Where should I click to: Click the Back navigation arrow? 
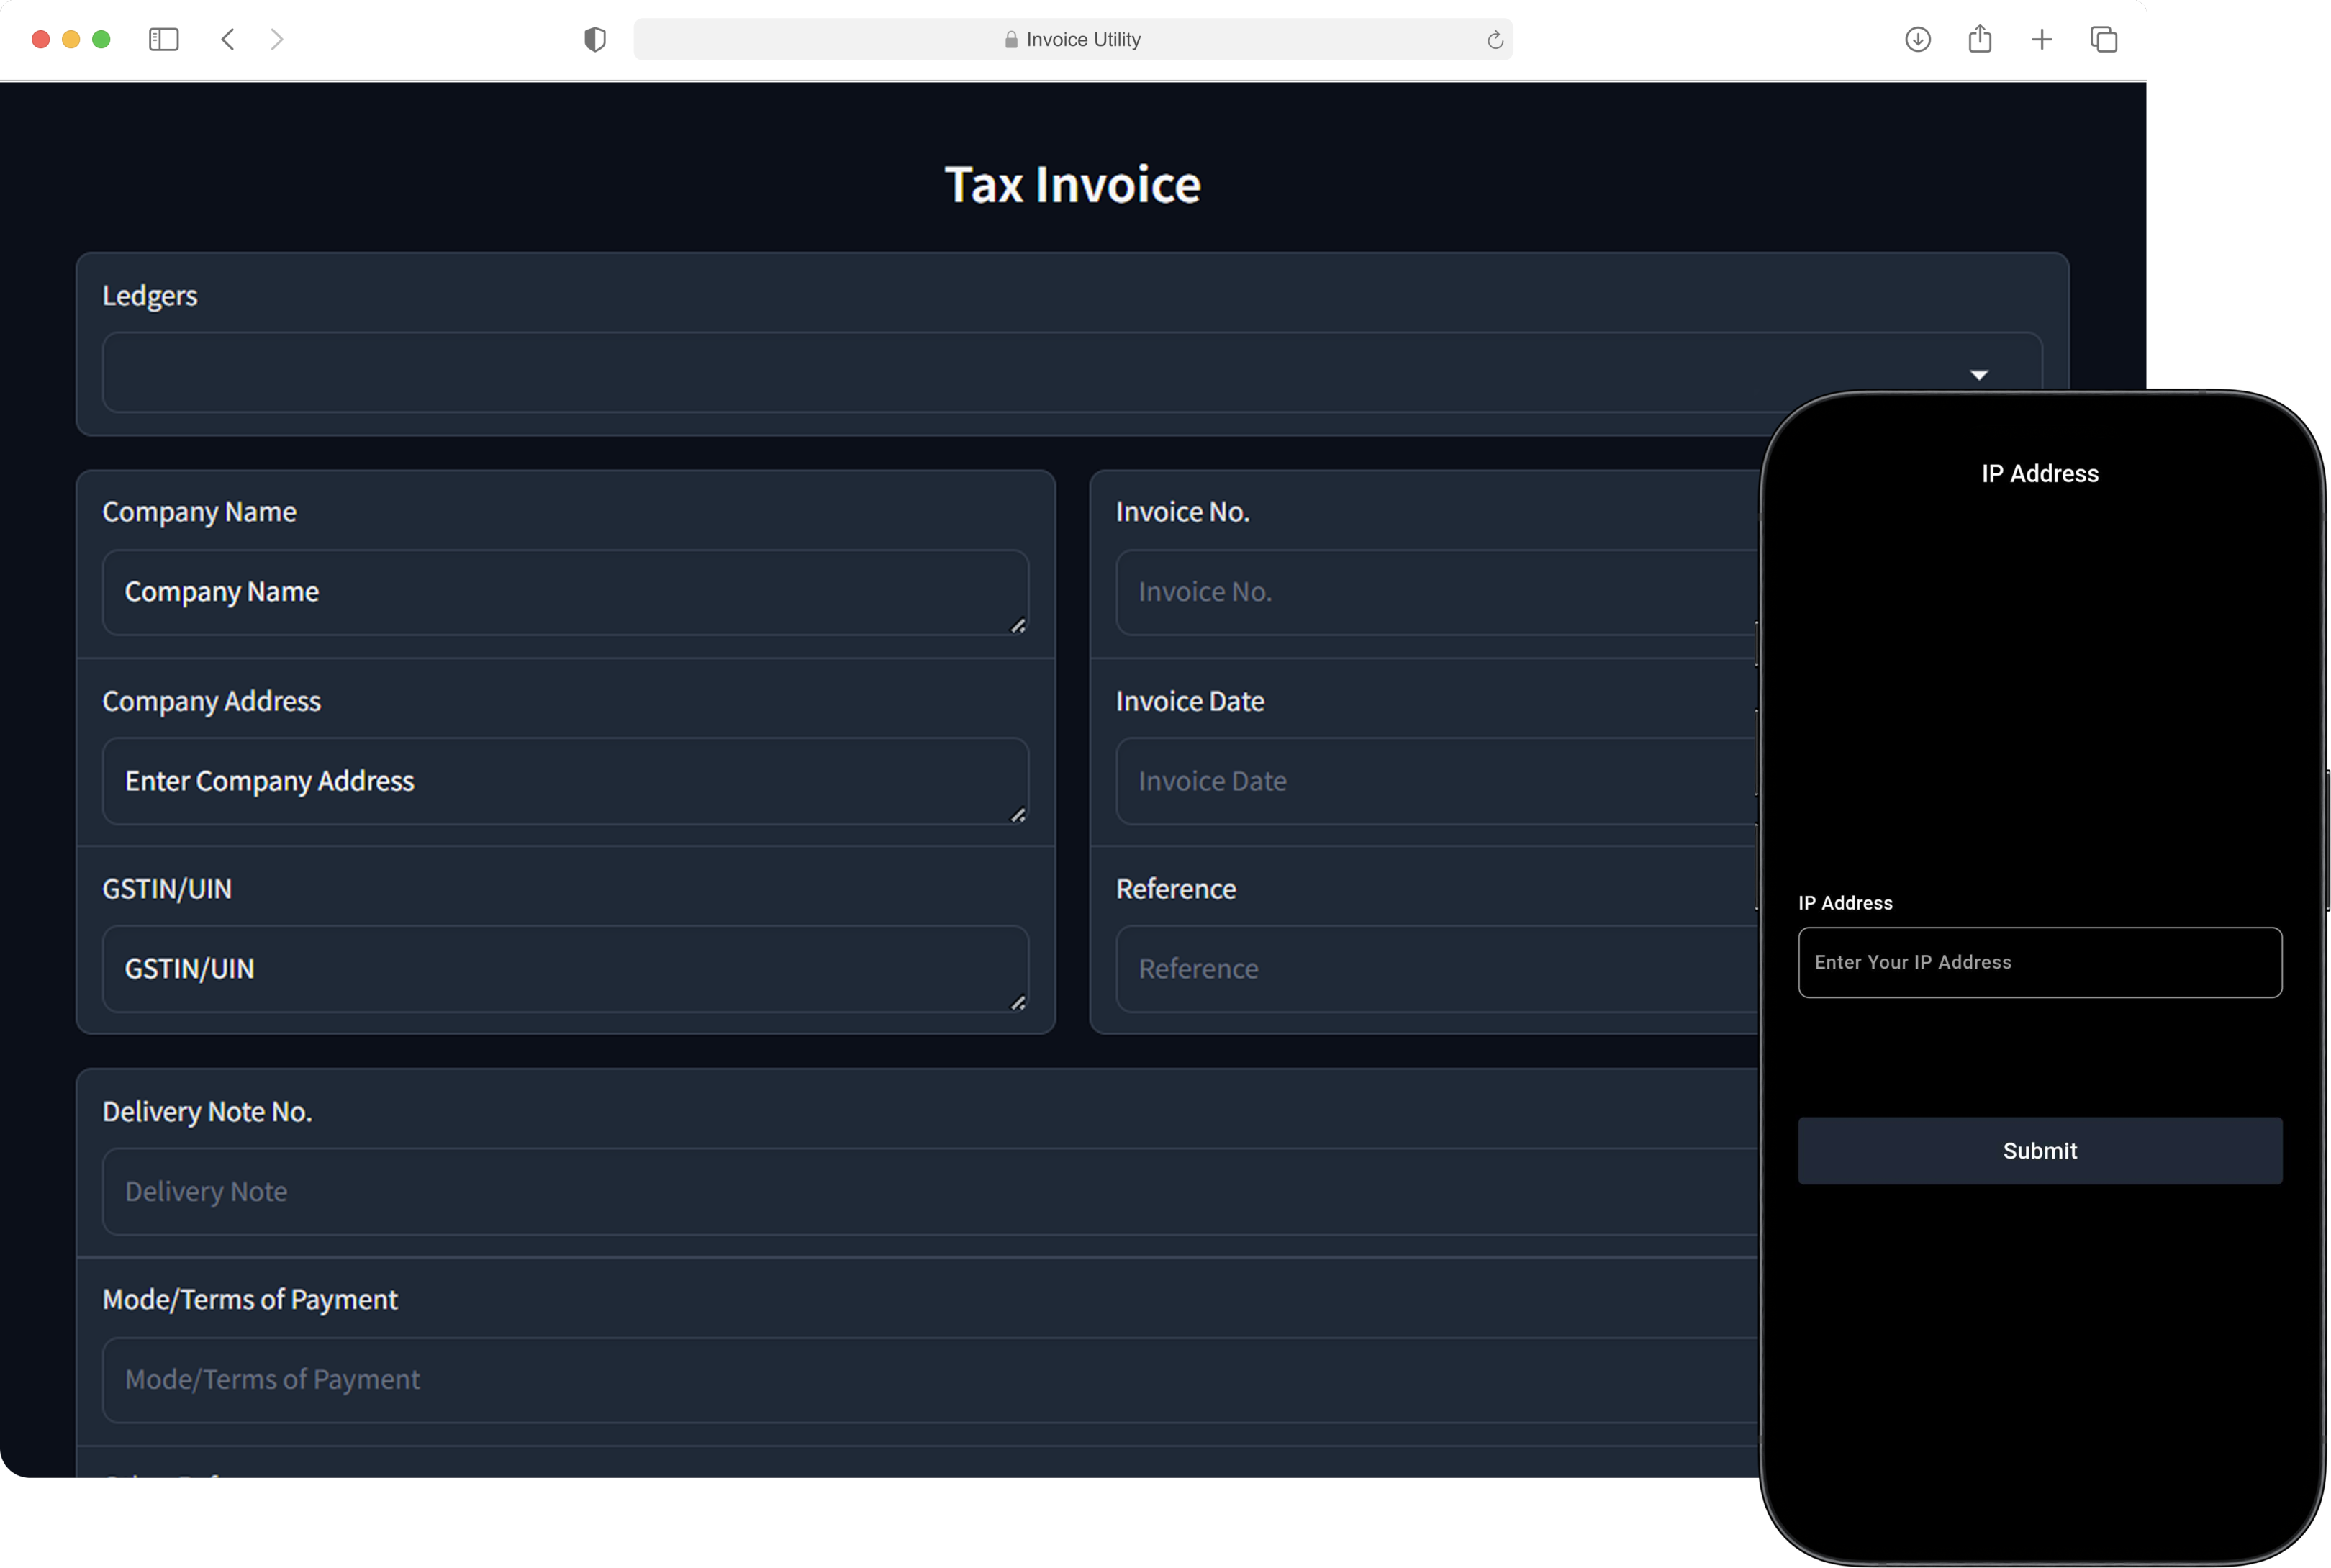(227, 39)
